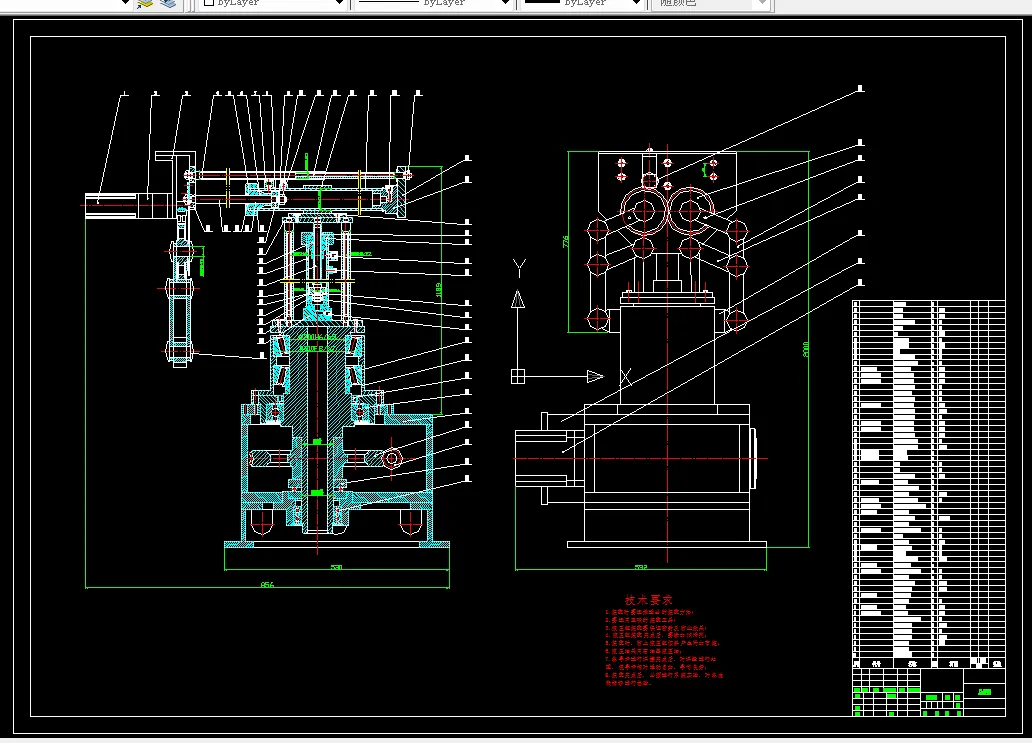Select the 736 vertical dimension text

(x=565, y=242)
